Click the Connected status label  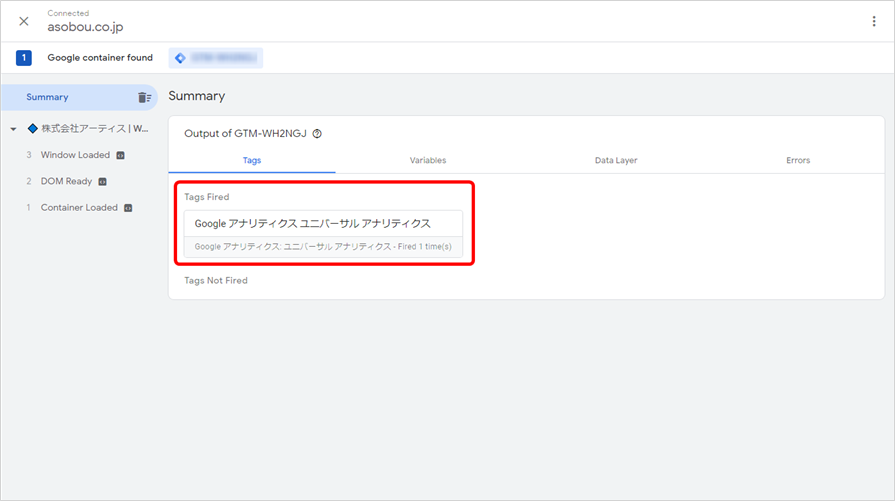(x=68, y=13)
